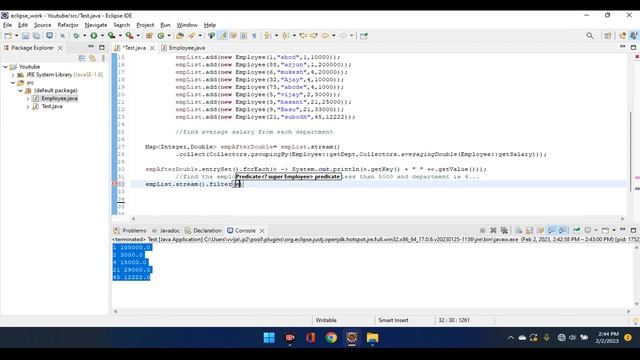This screenshot has width=640, height=360.
Task: Click the Coverage run toolbar icon
Action: click(x=111, y=36)
